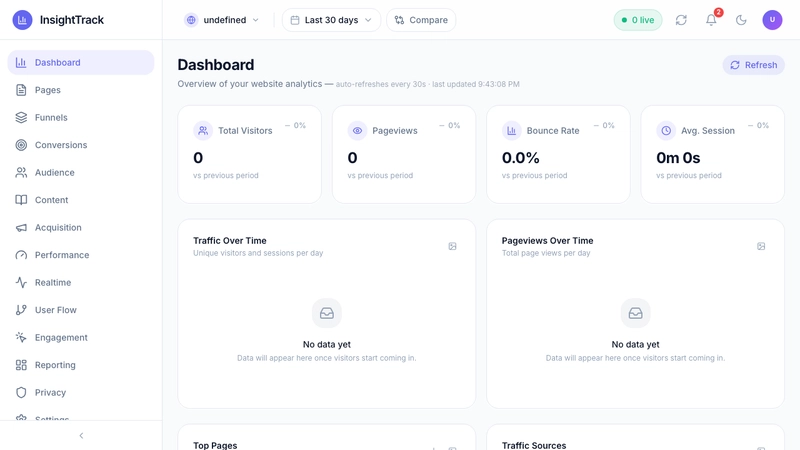Click the Total Visitors card icon
The height and width of the screenshot is (450, 800).
point(203,131)
